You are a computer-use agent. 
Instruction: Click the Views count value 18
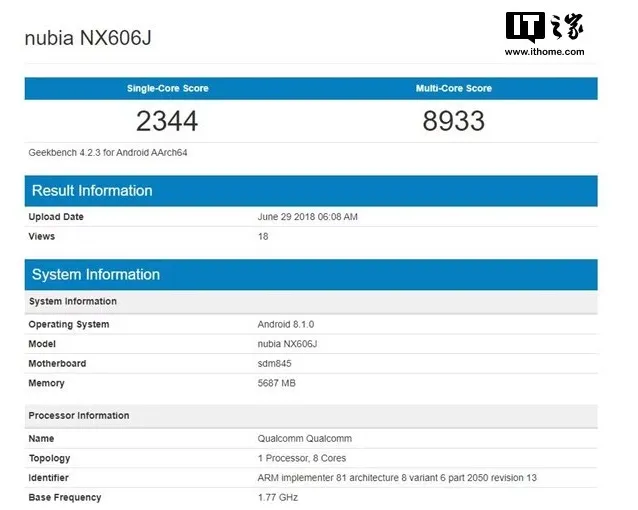pyautogui.click(x=264, y=237)
